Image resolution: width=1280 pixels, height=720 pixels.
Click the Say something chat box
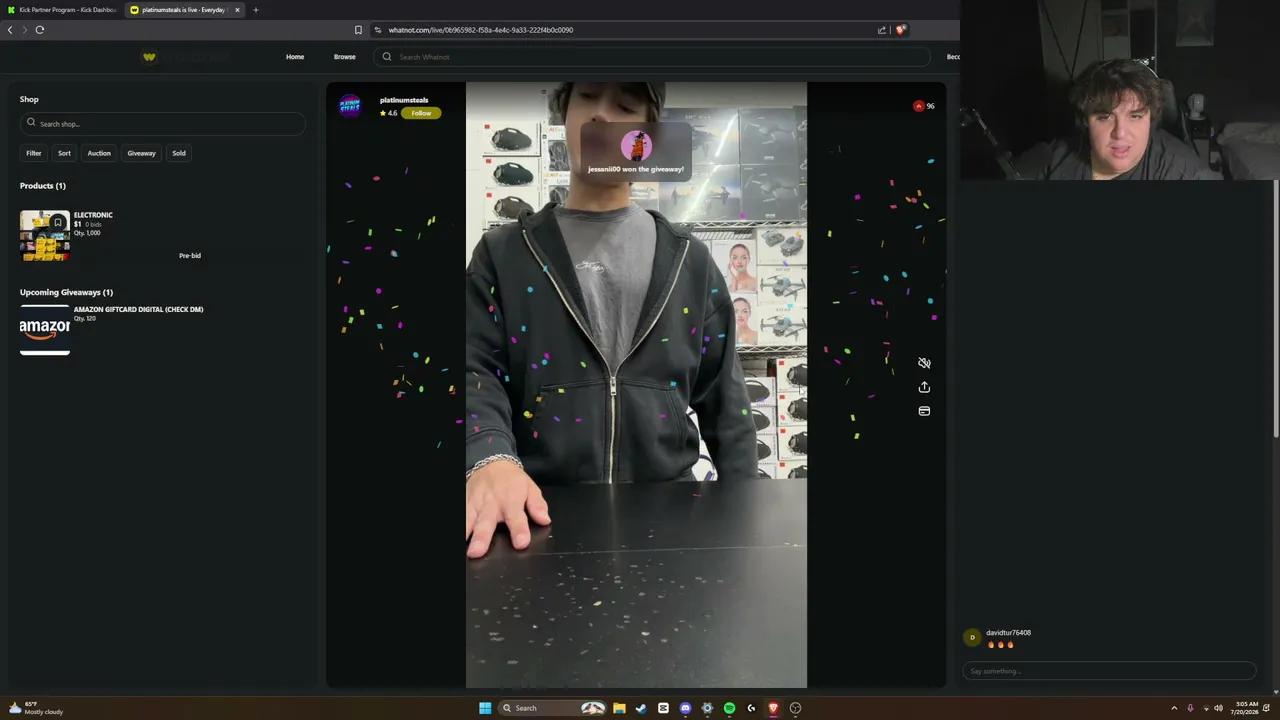[1109, 671]
